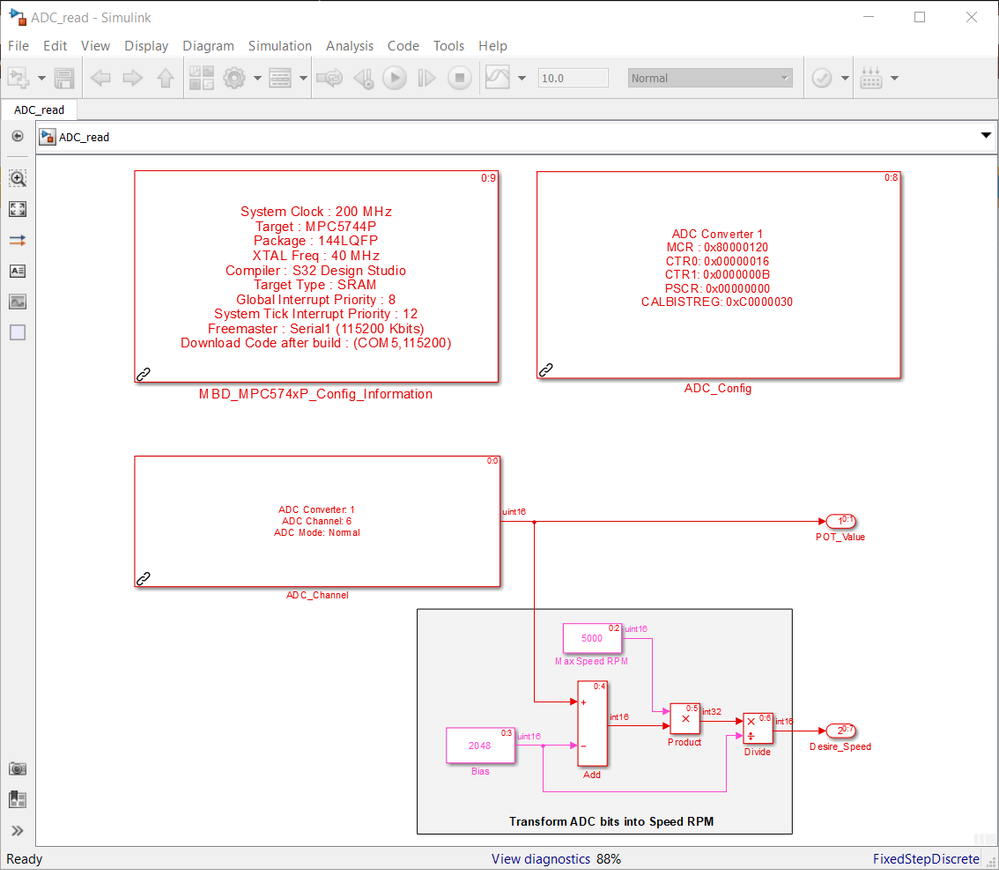999x870 pixels.
Task: Click the Model Advisor checkmark icon
Action: coord(821,78)
